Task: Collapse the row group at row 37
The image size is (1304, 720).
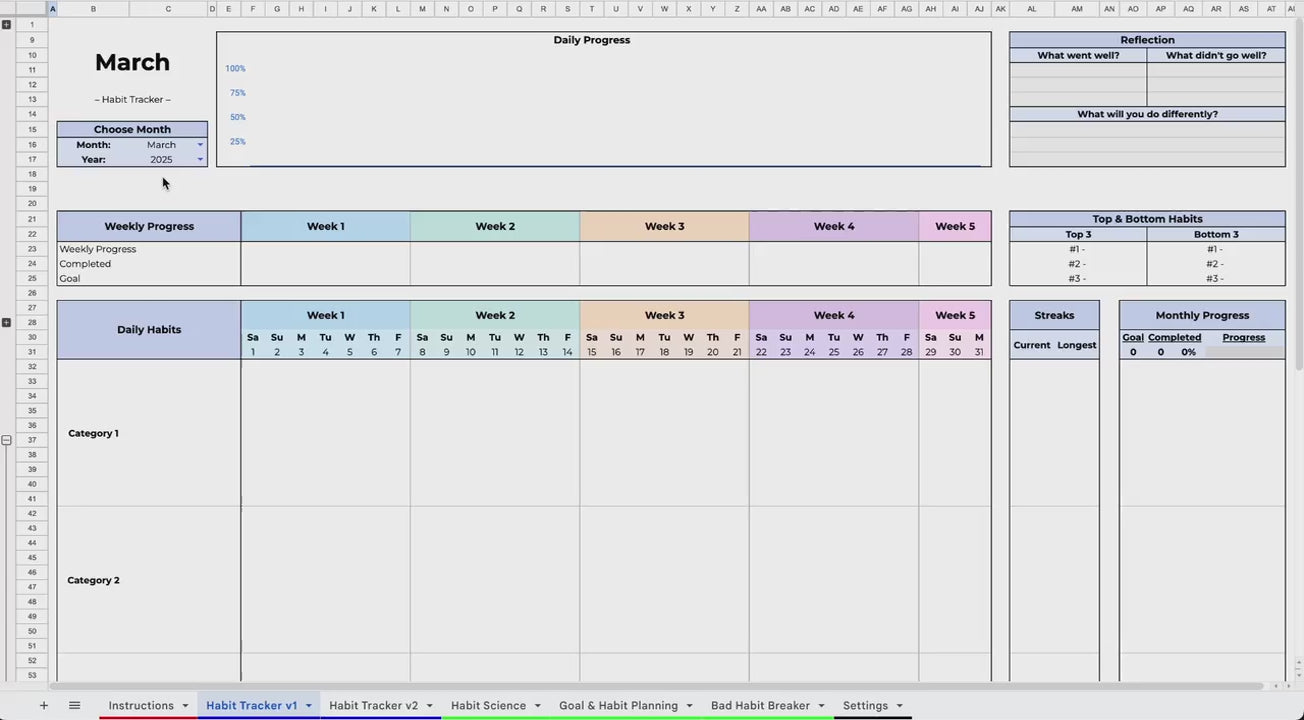Action: (6, 440)
